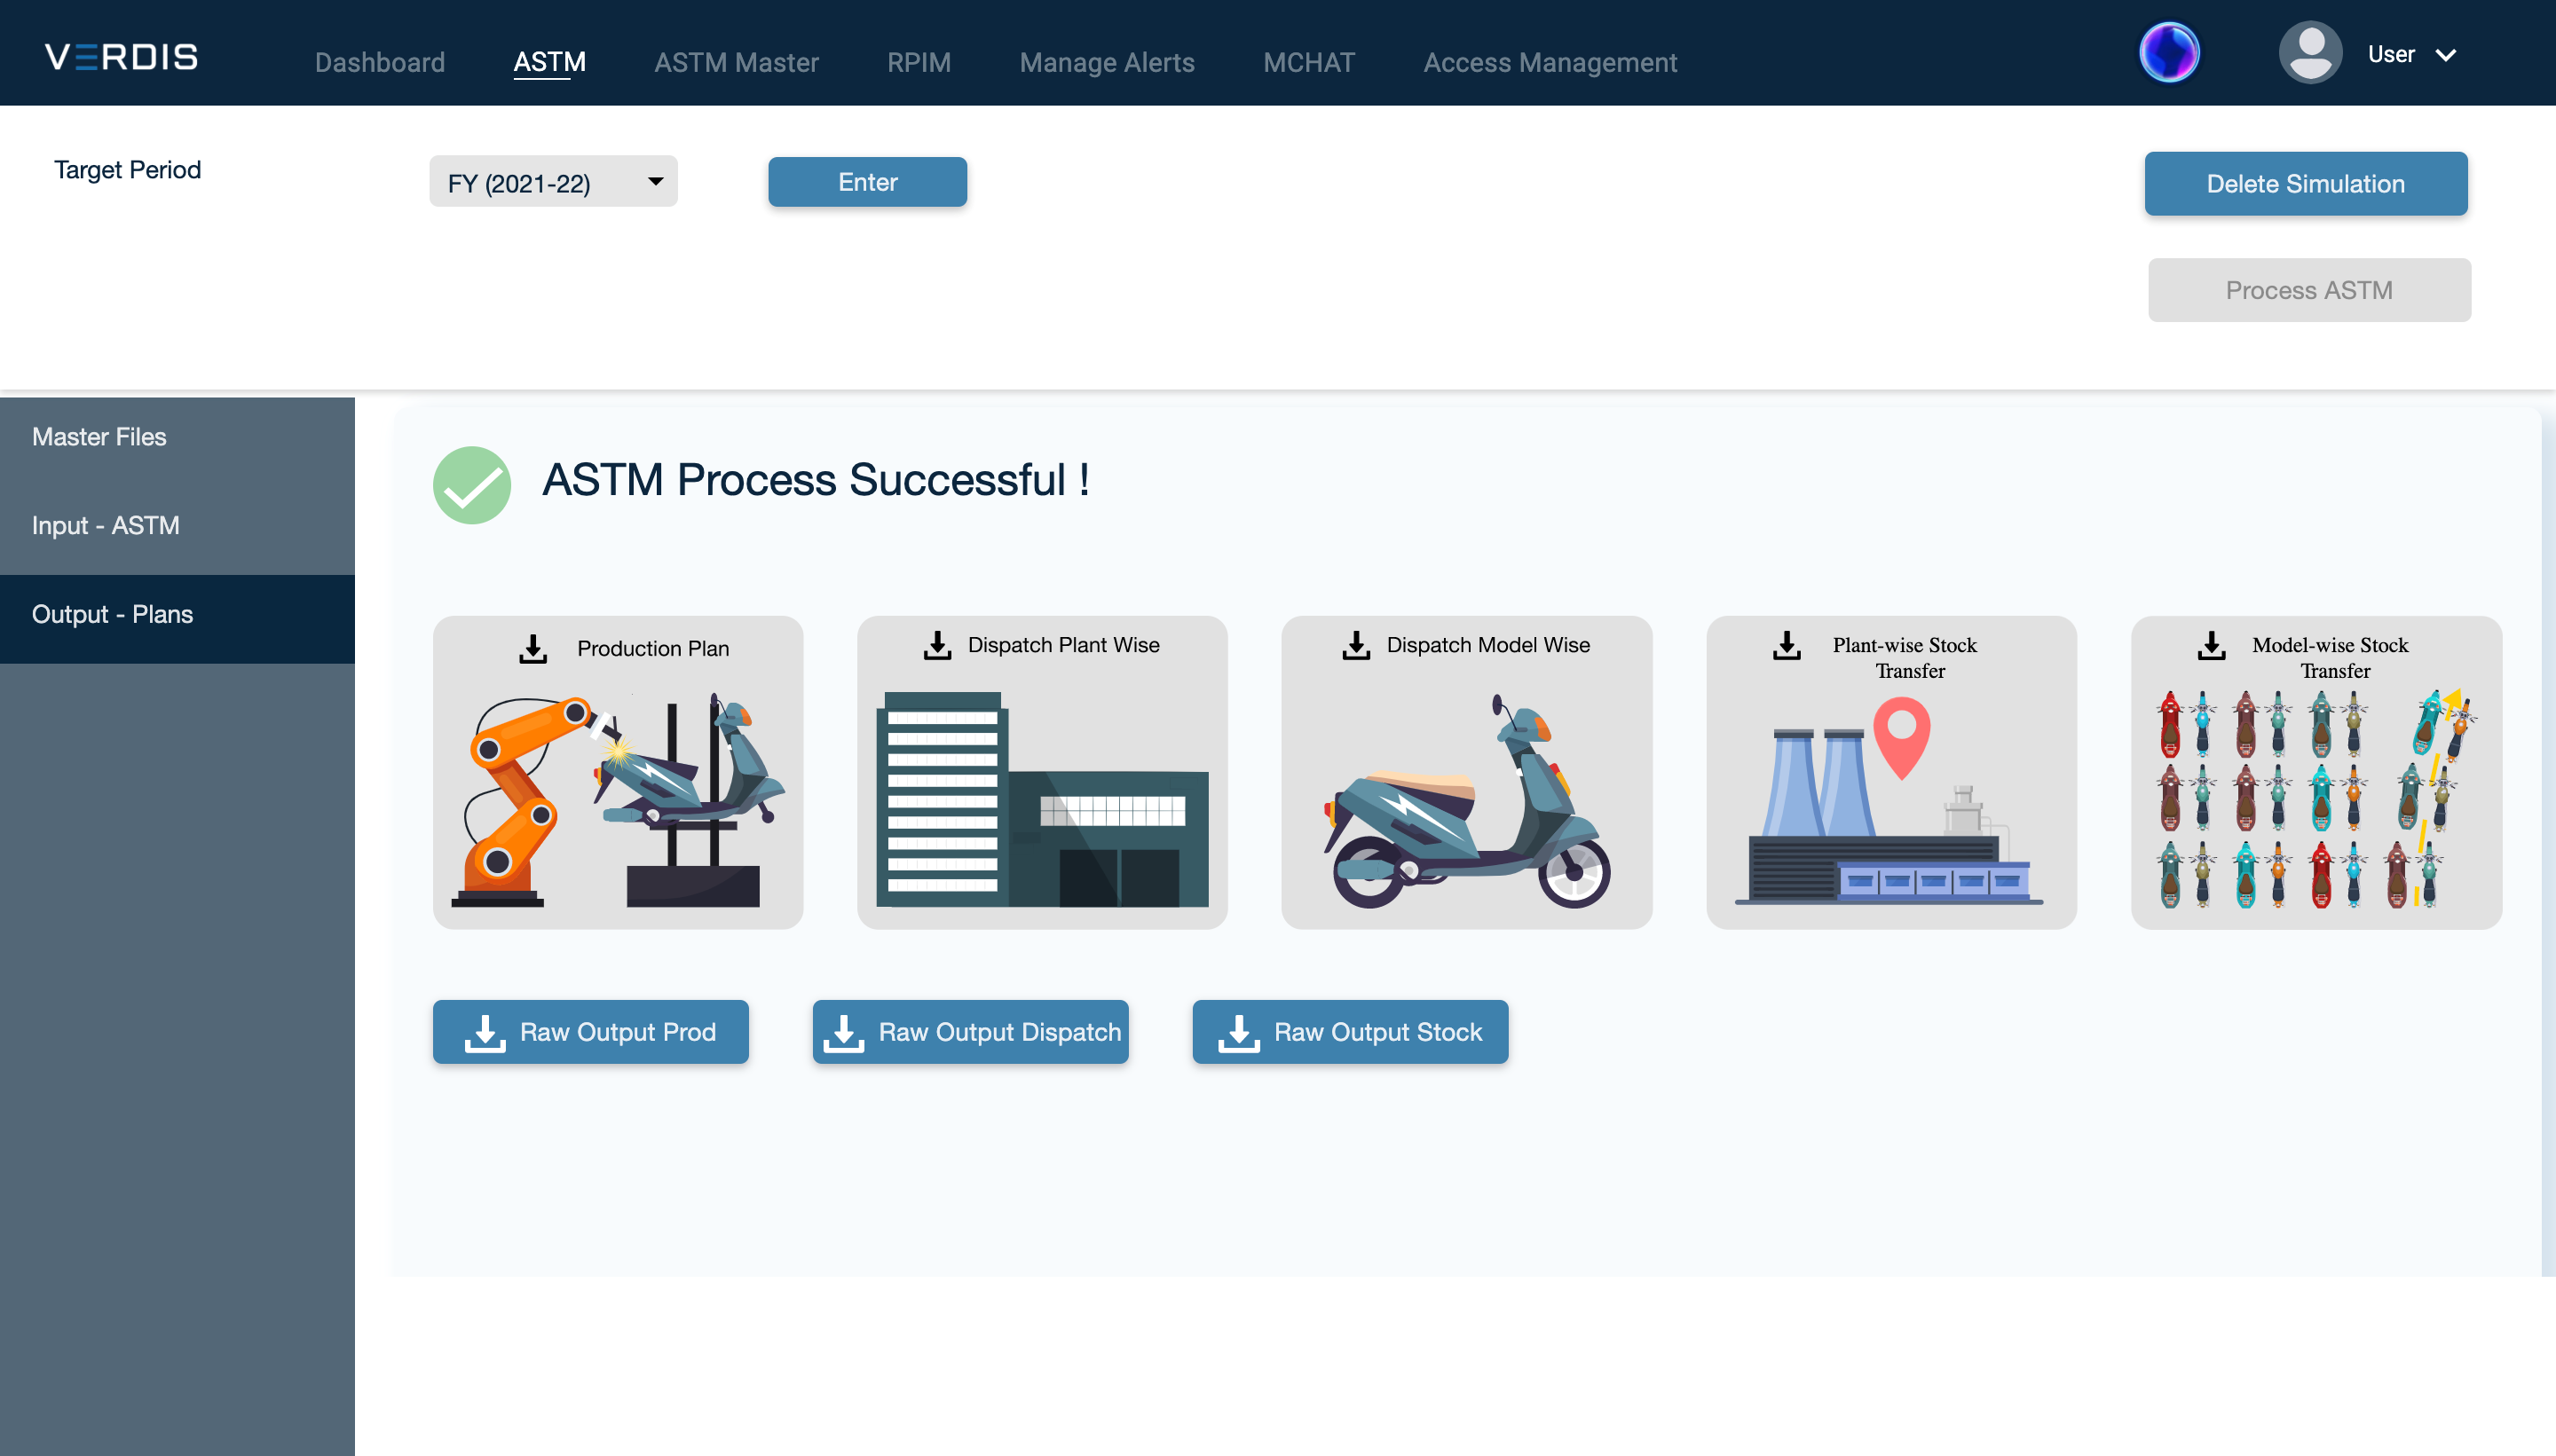Click the building Dispatch Plant Wise illustration

coord(1042,800)
